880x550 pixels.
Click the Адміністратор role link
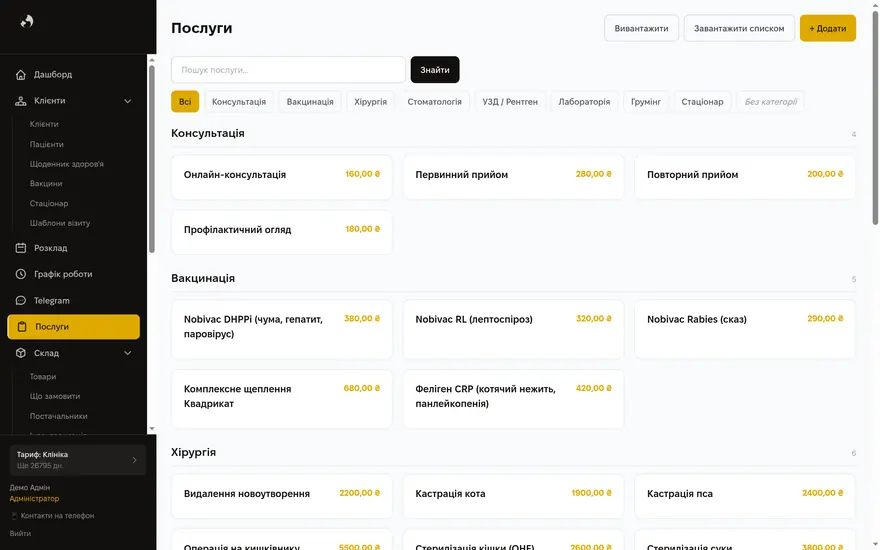click(34, 498)
